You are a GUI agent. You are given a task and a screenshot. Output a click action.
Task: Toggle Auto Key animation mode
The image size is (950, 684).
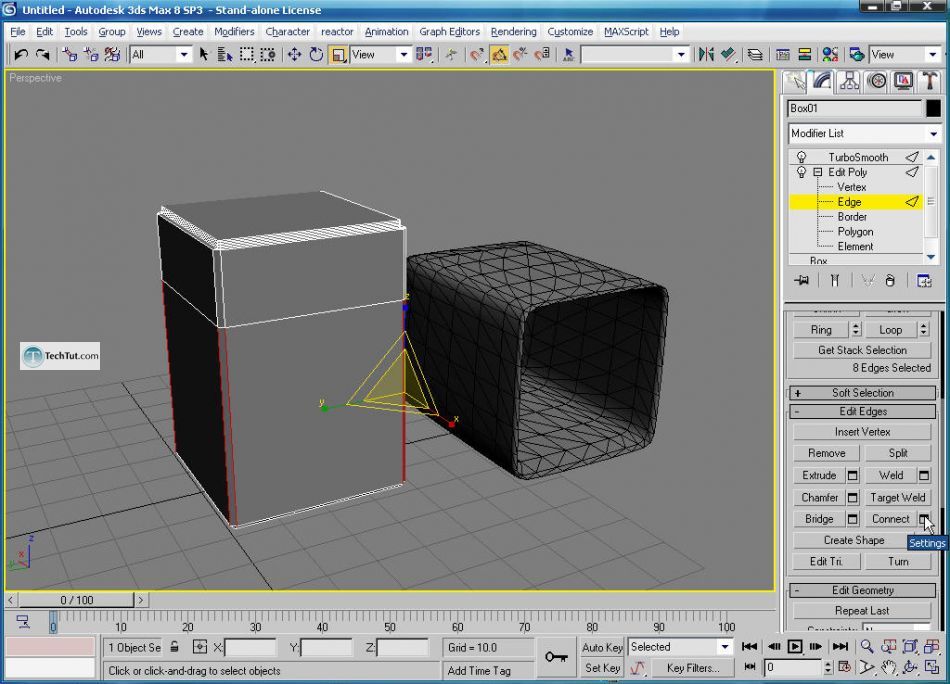pos(602,647)
